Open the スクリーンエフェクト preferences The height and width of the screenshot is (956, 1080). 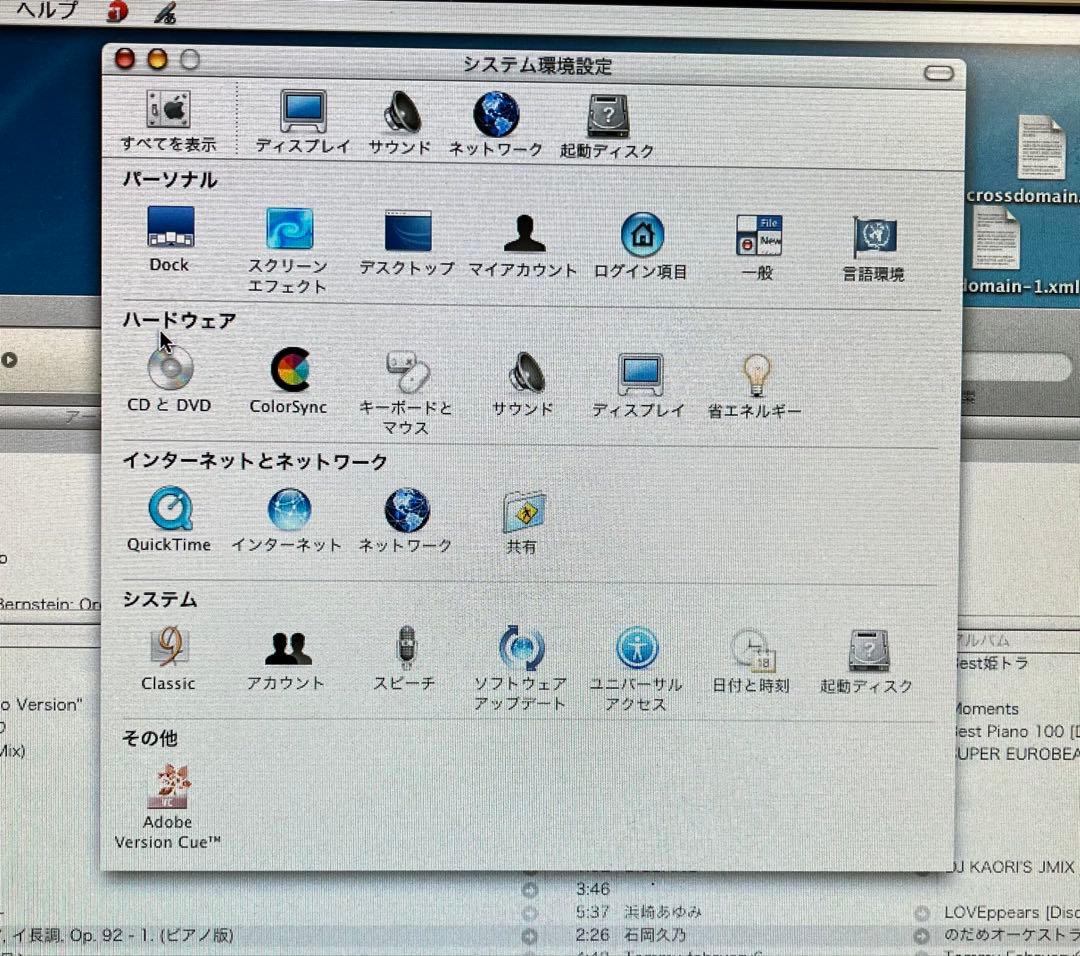(x=289, y=230)
